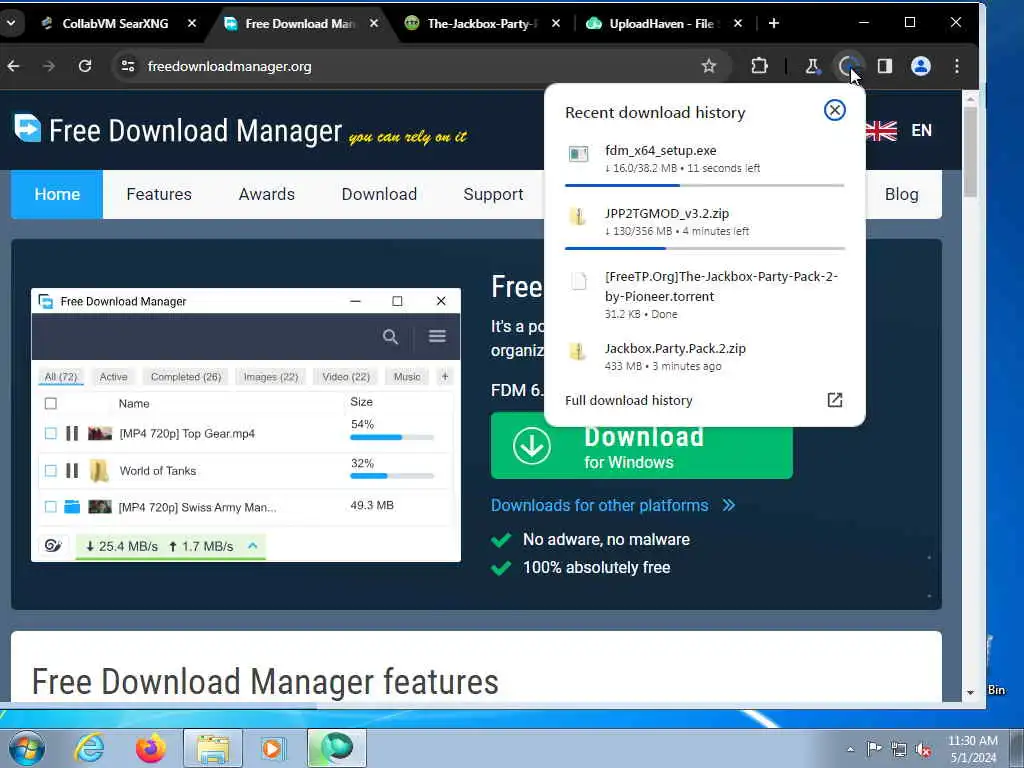Open the profile avatar icon

[x=921, y=66]
